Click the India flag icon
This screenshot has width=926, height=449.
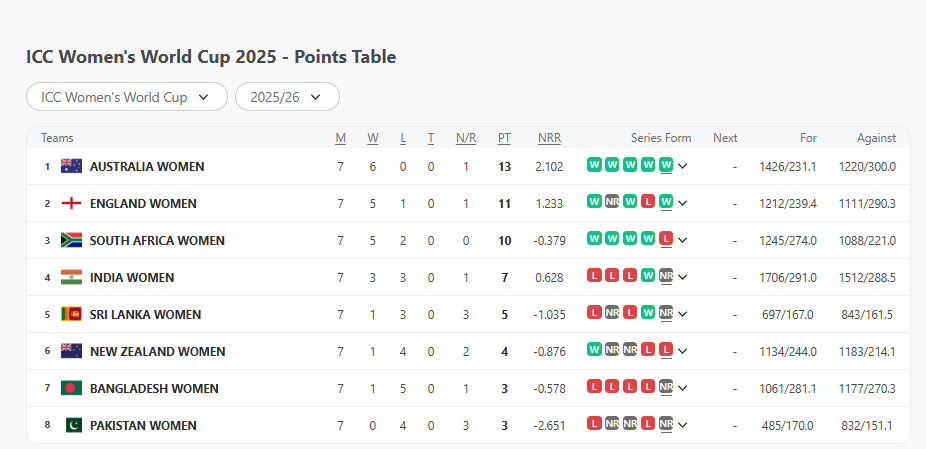coord(71,277)
